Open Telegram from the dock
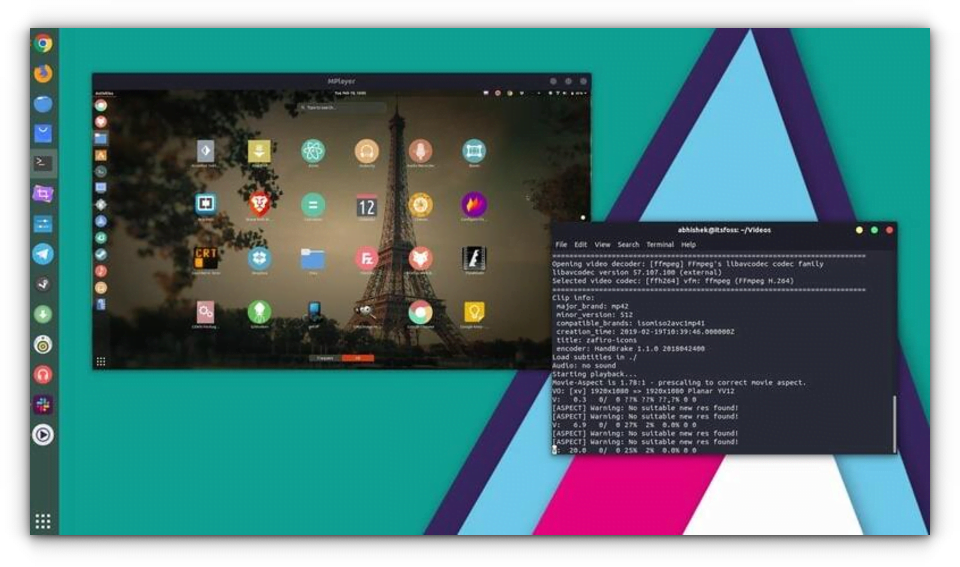 pyautogui.click(x=43, y=254)
